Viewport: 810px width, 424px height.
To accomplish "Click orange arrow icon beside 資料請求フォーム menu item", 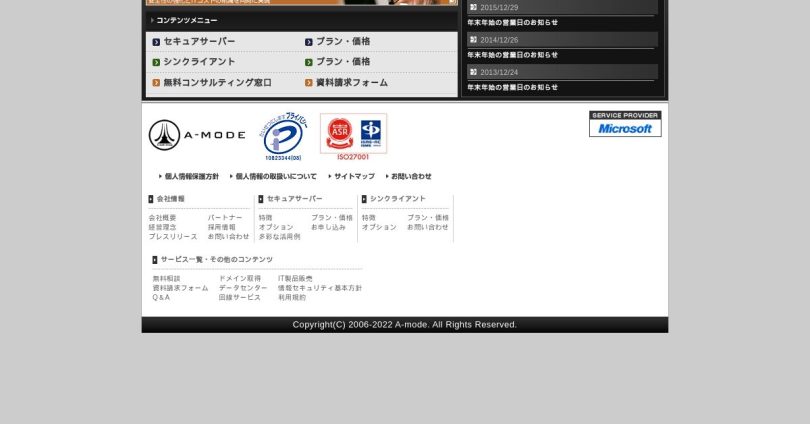I will pos(308,83).
